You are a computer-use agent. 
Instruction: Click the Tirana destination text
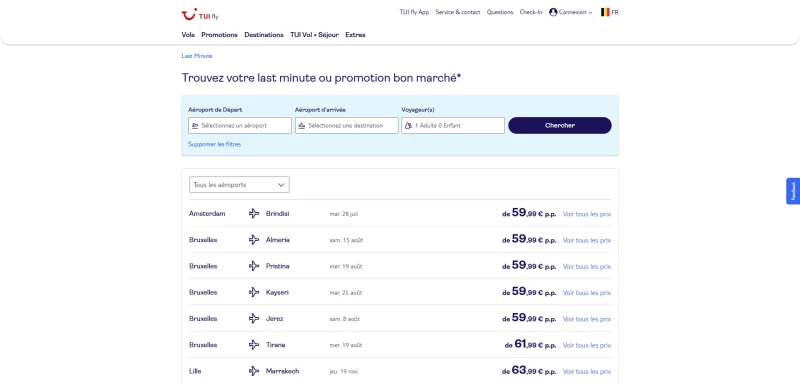pos(276,345)
